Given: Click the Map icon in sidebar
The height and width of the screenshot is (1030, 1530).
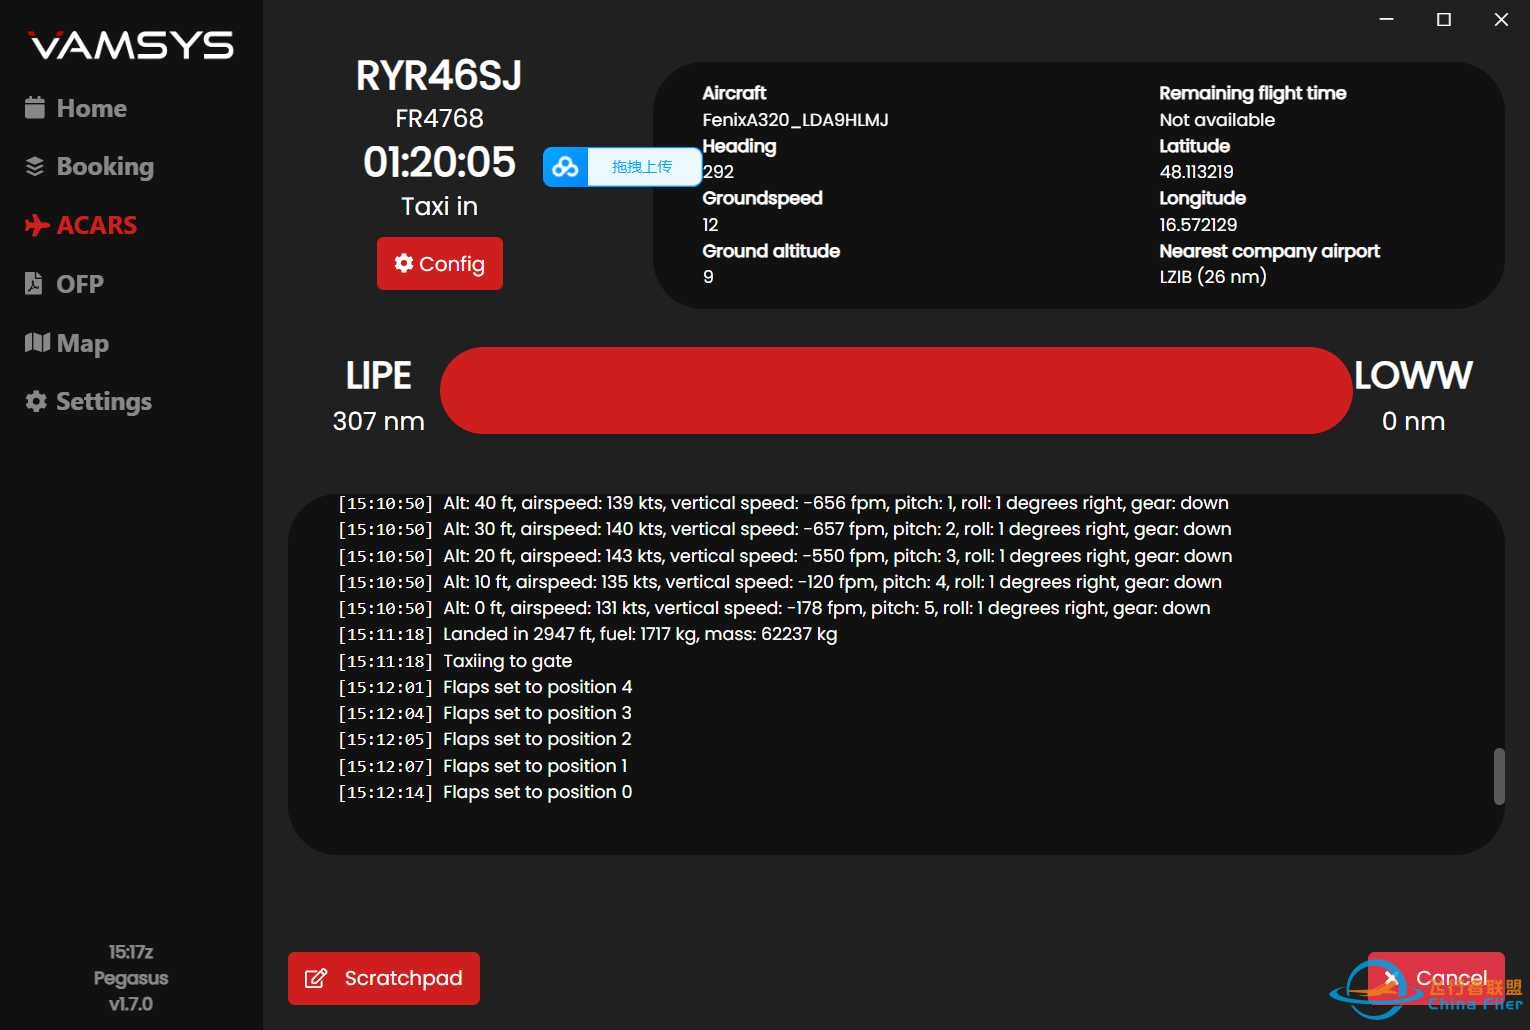Looking at the screenshot, I should coord(37,343).
